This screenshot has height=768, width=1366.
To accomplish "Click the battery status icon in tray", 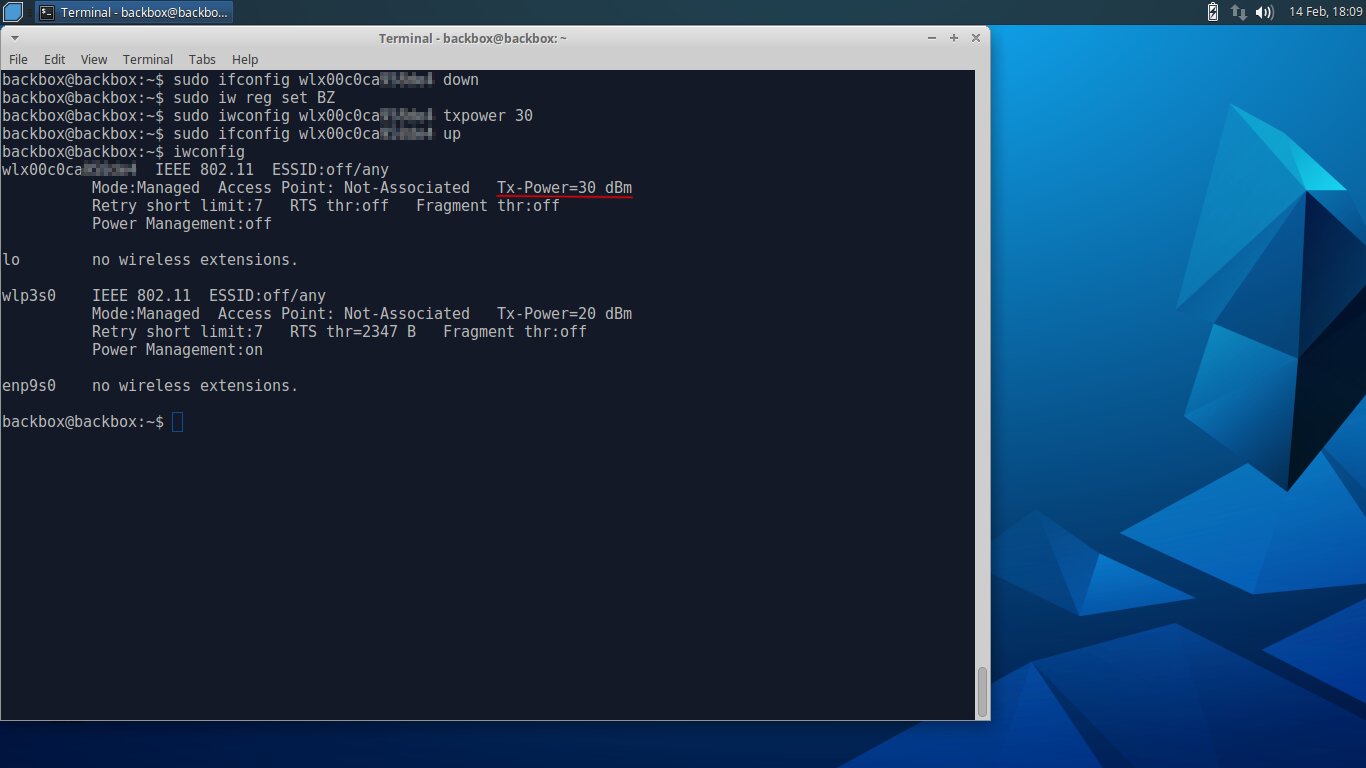I will tap(1213, 12).
